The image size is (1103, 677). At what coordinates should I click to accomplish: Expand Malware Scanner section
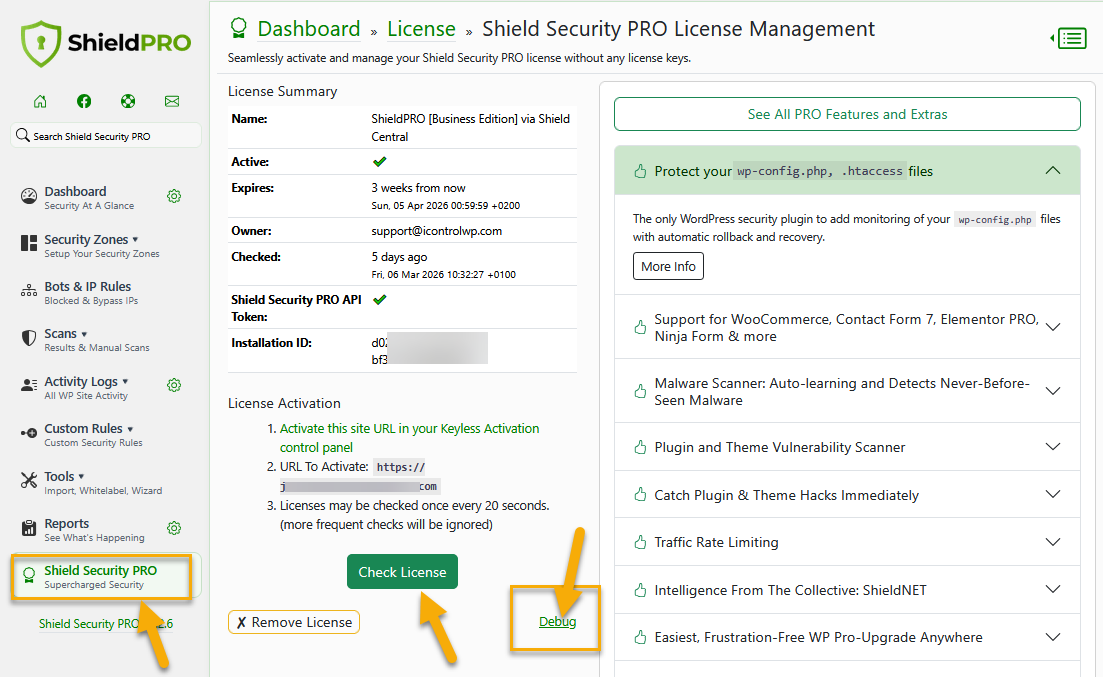847,391
